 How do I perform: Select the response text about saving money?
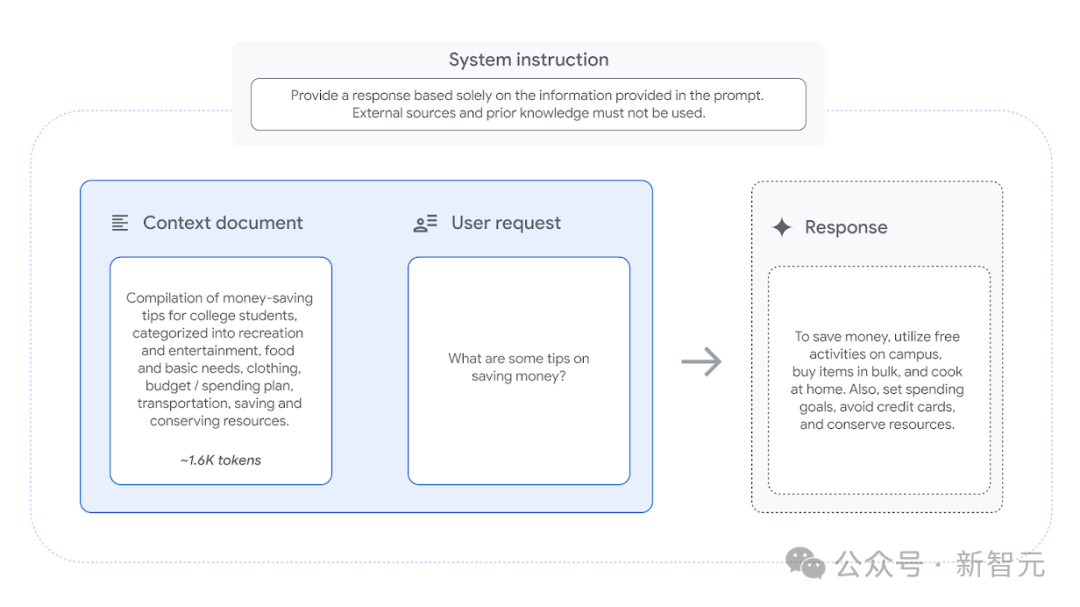pyautogui.click(x=877, y=380)
